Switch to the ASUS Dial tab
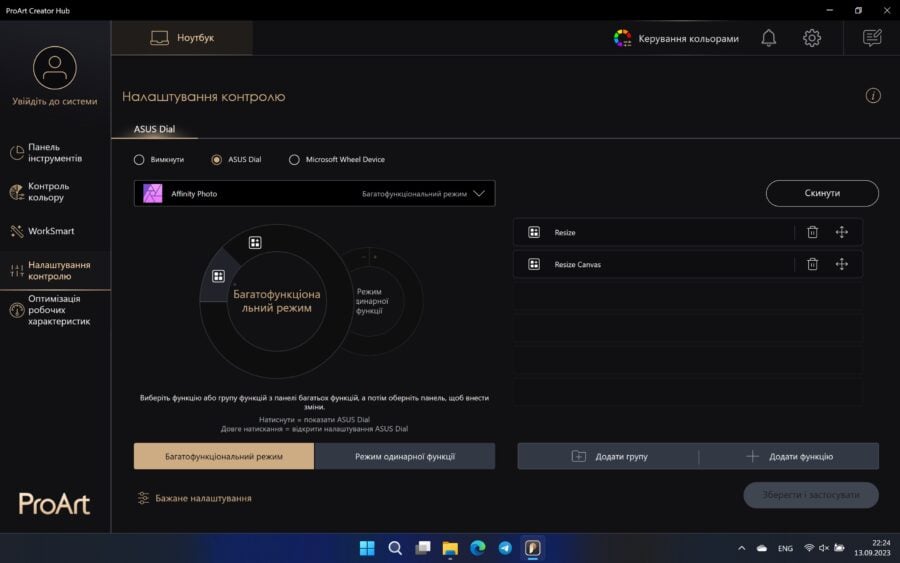900x563 pixels. coord(154,129)
